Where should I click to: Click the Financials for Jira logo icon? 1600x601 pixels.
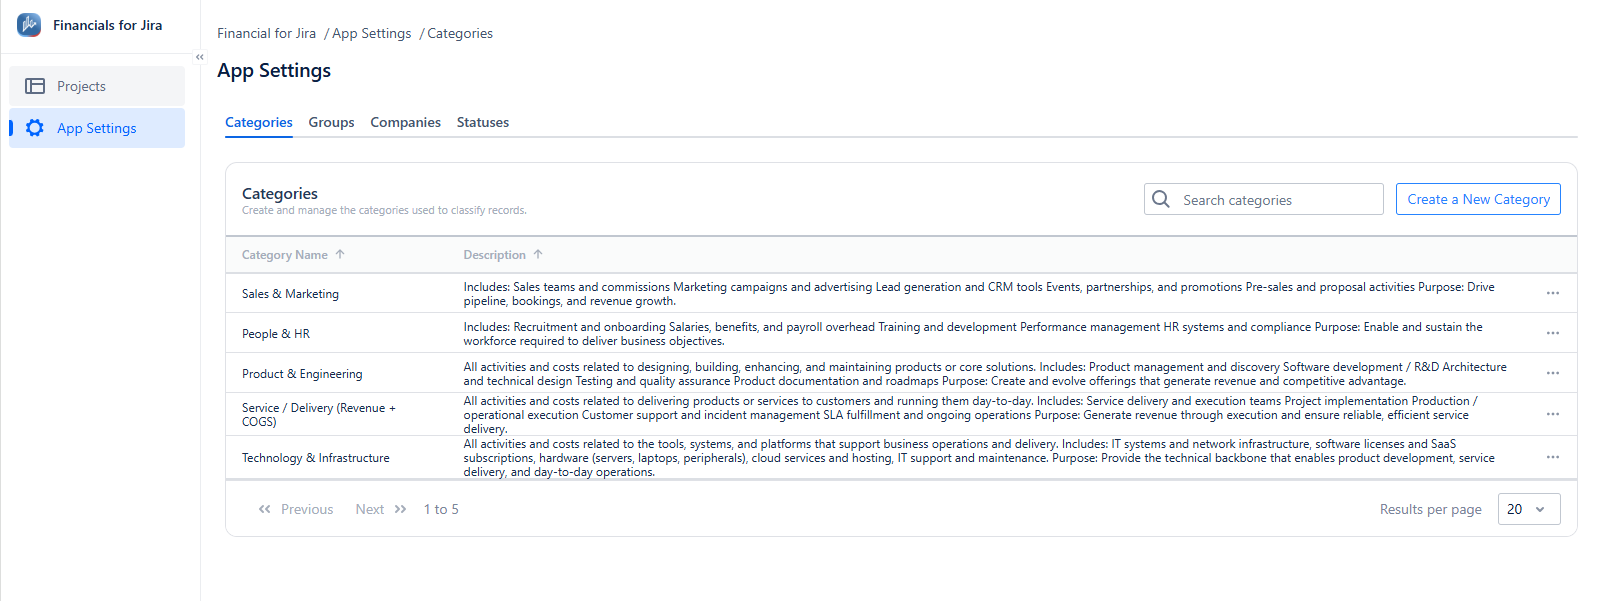29,25
